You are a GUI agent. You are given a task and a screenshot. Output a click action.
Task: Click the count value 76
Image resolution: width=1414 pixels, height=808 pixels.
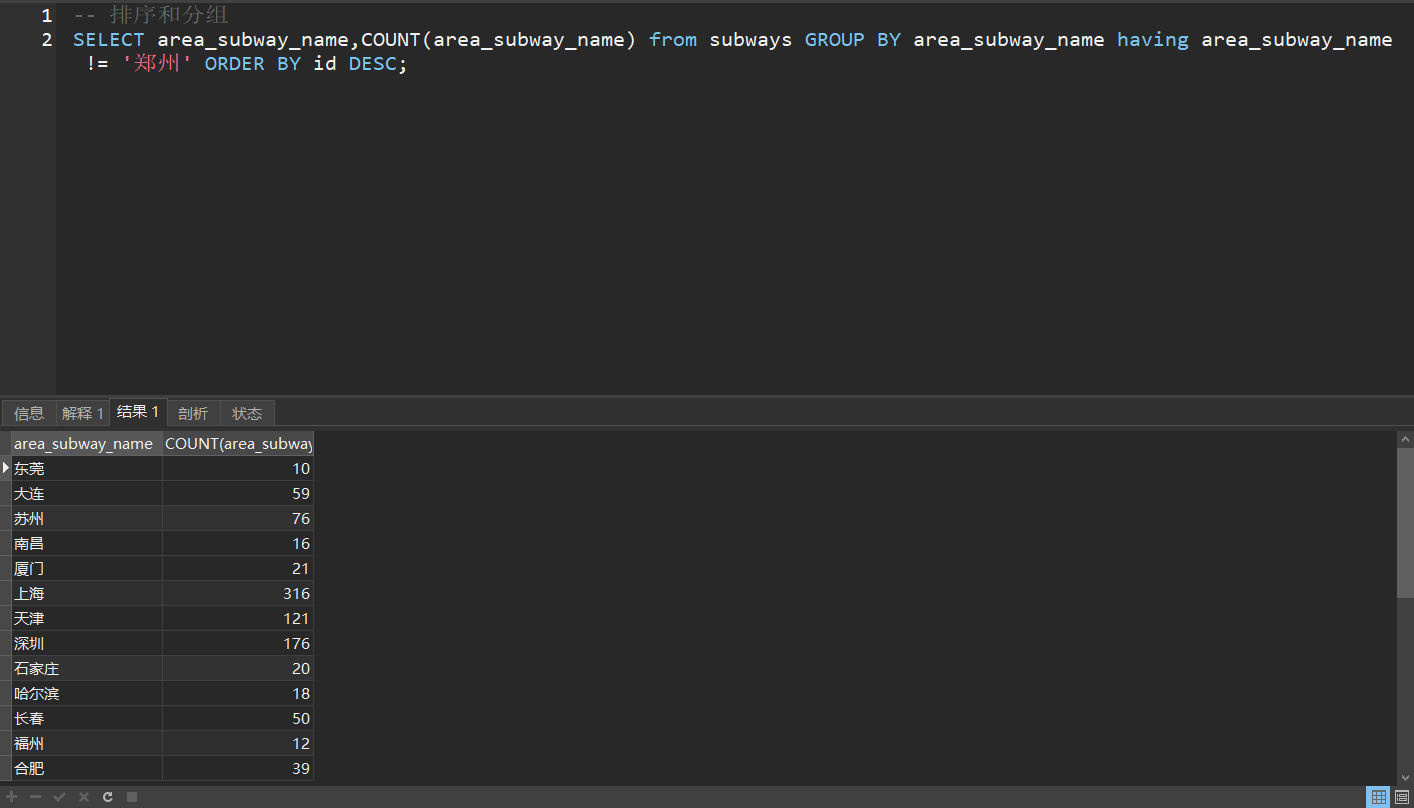(301, 519)
